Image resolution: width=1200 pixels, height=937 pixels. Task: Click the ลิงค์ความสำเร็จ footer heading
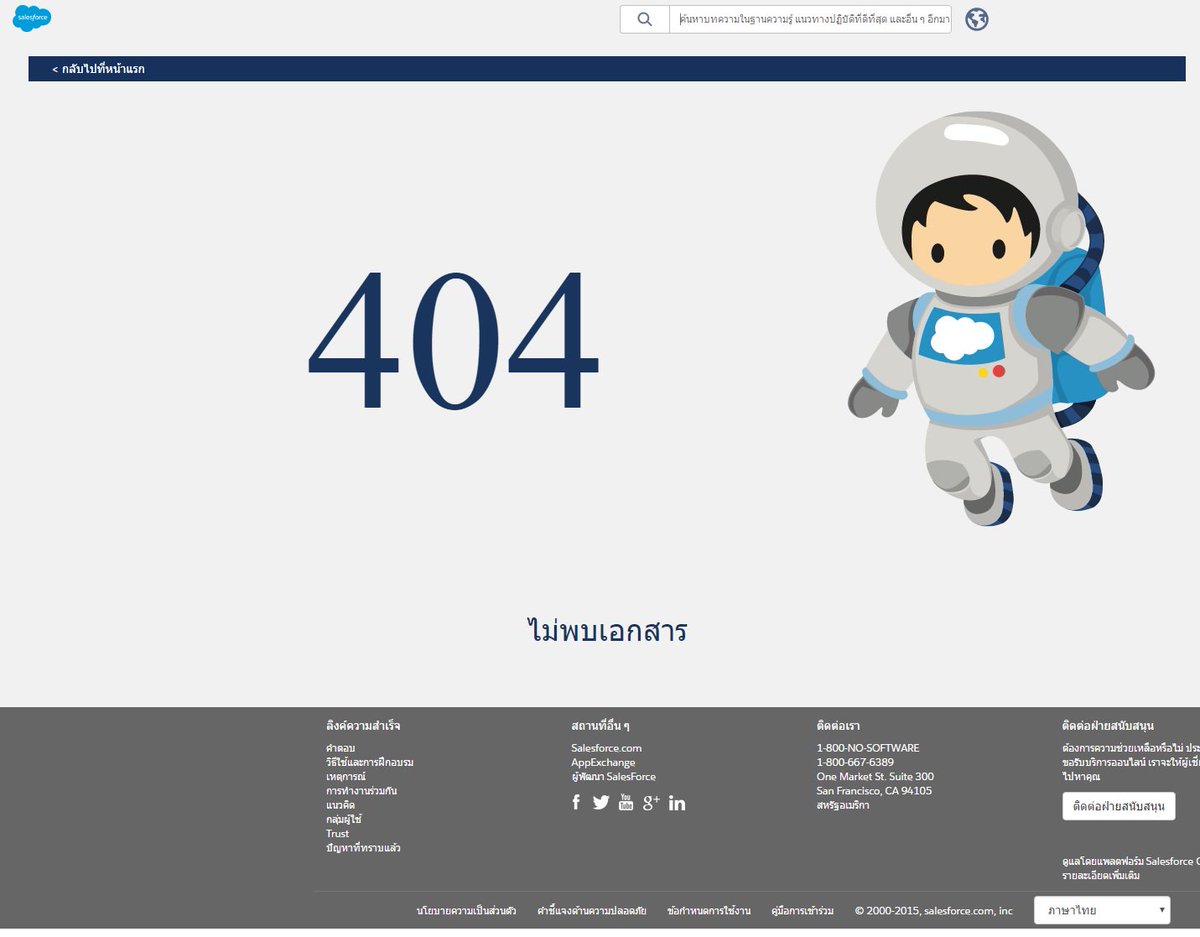click(x=363, y=725)
